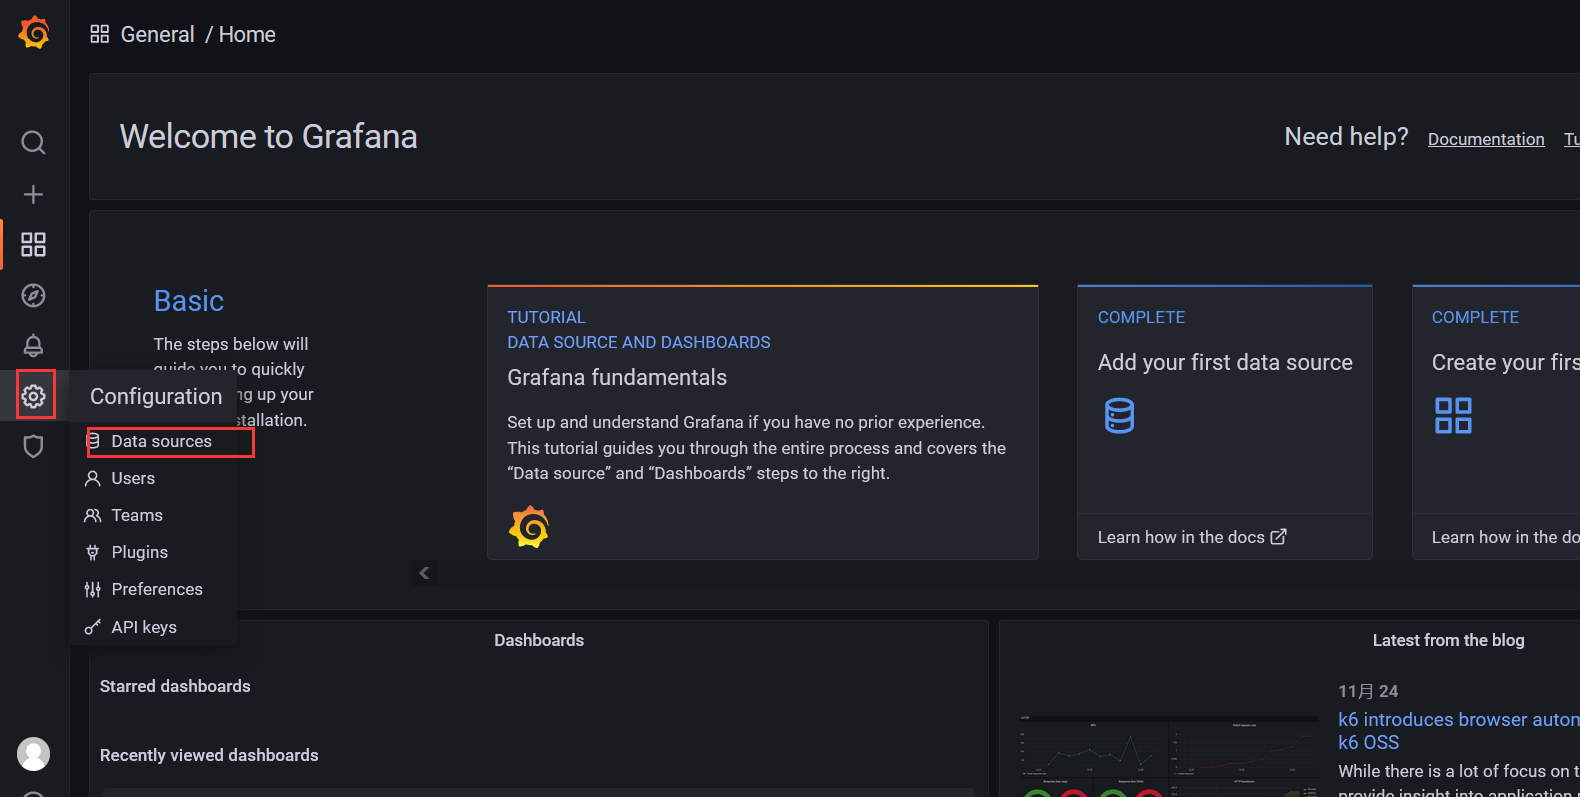Image resolution: width=1580 pixels, height=797 pixels.
Task: Click the Grafana logo in the tutorial card
Action: pyautogui.click(x=529, y=527)
